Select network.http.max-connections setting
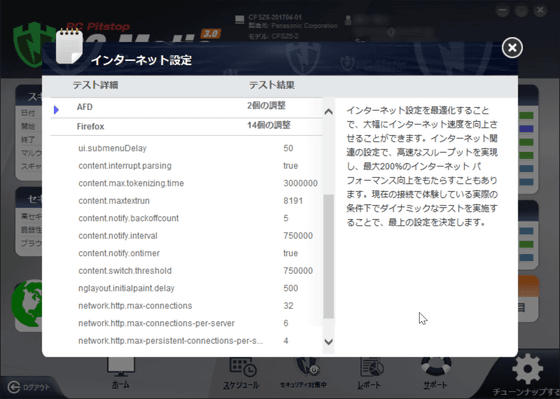Image resolution: width=560 pixels, height=399 pixels. [135, 306]
